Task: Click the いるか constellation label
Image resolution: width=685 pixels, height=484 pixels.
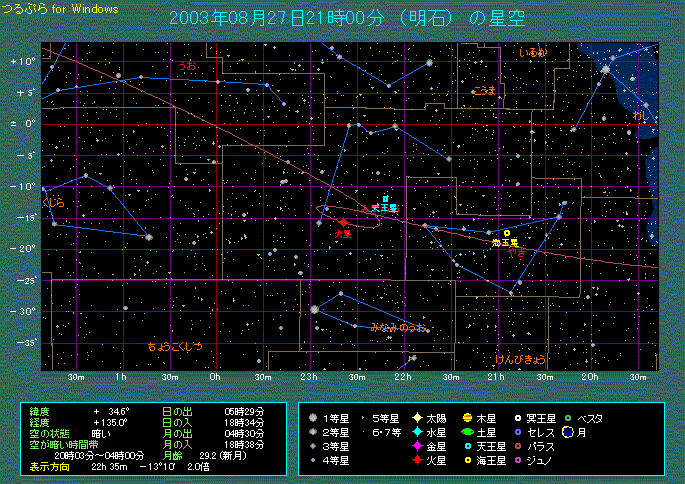Action: [x=533, y=52]
